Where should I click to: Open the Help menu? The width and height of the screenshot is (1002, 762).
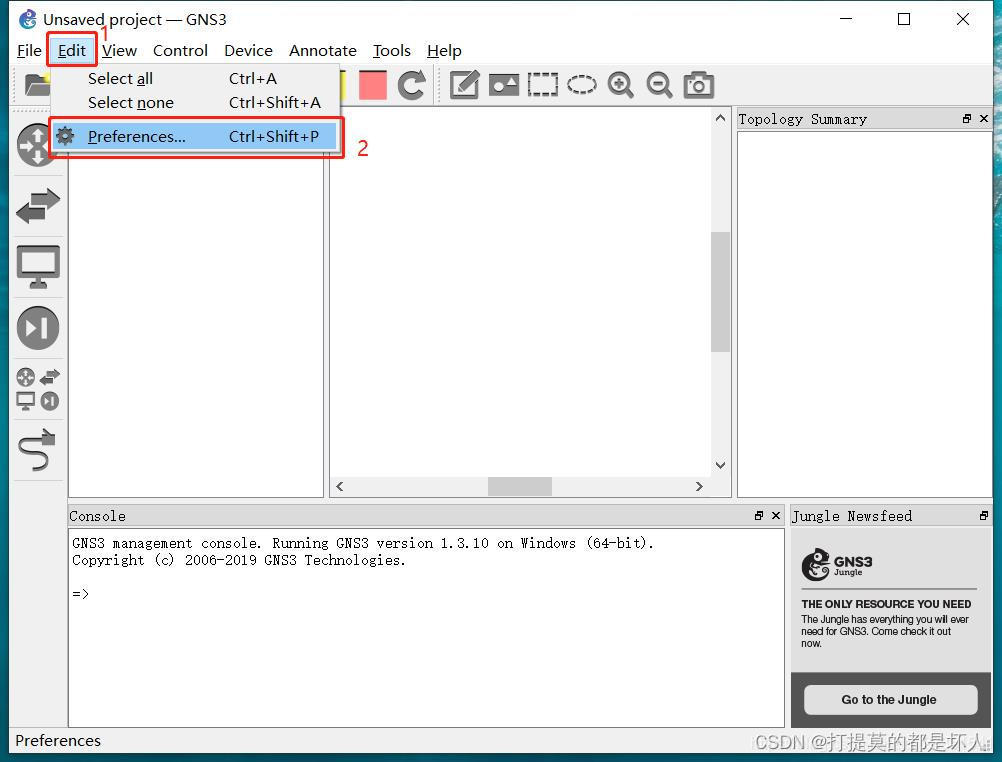pos(444,51)
